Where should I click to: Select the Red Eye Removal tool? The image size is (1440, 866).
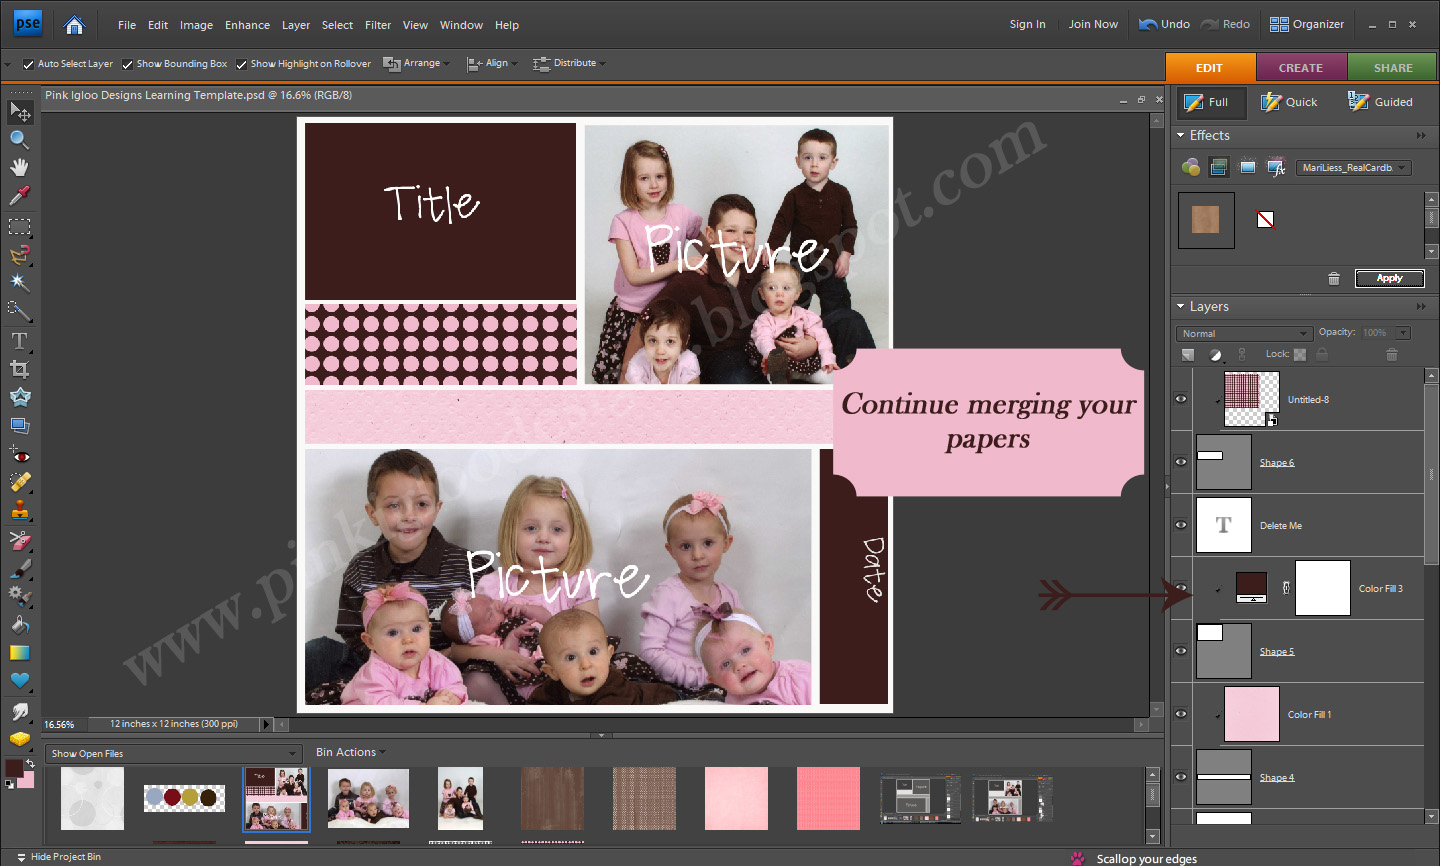pos(20,455)
